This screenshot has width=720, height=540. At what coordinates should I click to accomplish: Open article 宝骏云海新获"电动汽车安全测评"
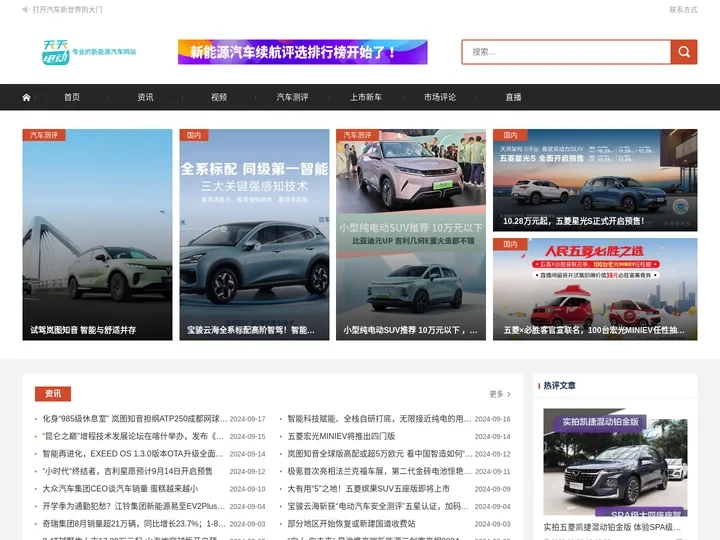click(378, 506)
